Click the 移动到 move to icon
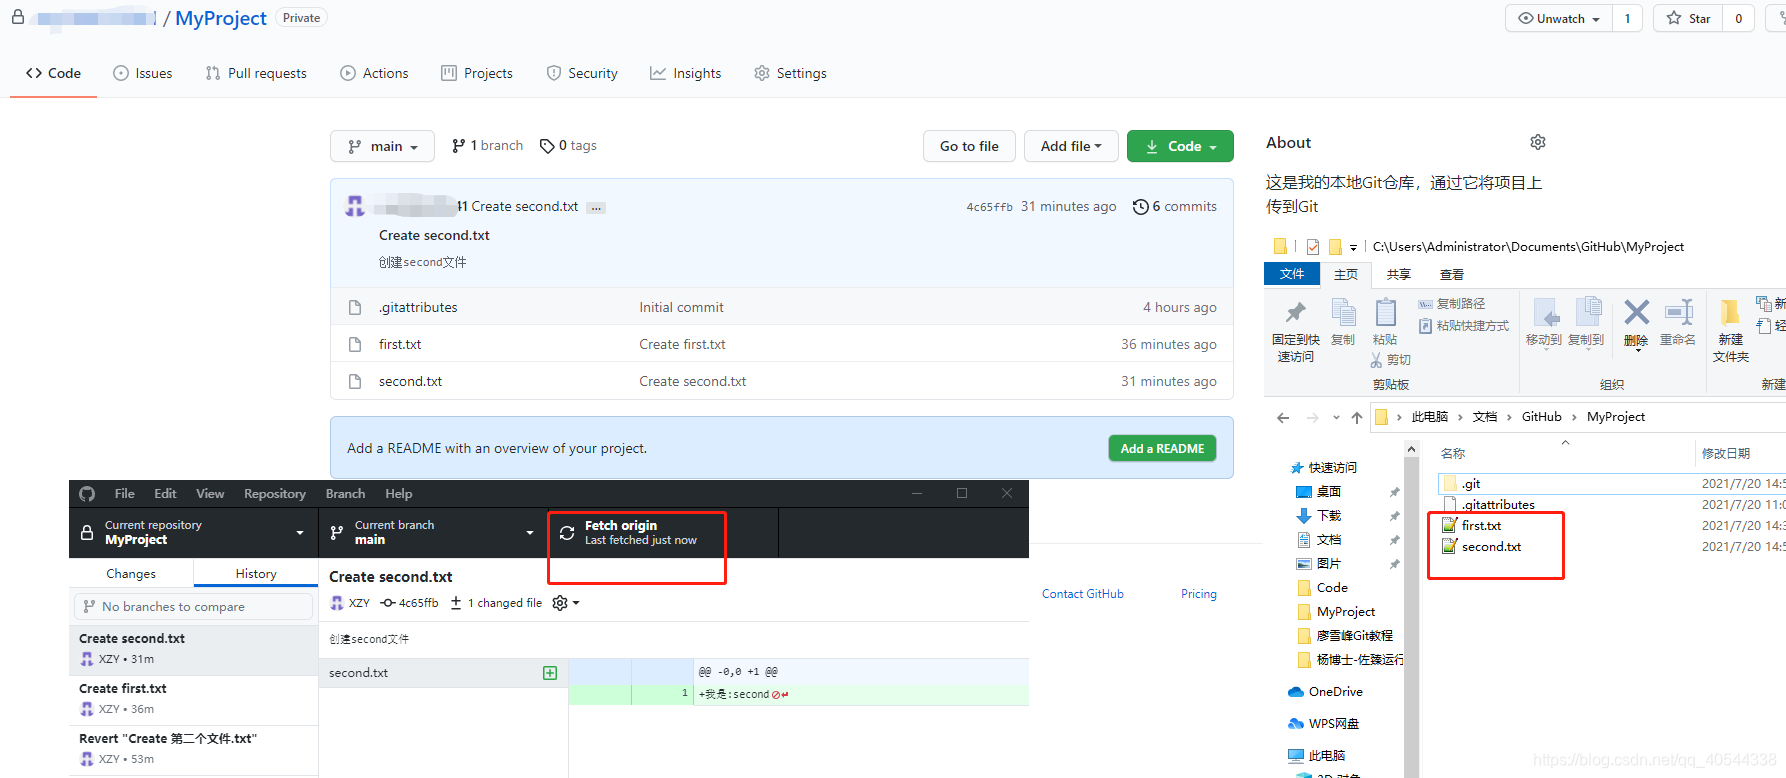 pyautogui.click(x=1546, y=313)
